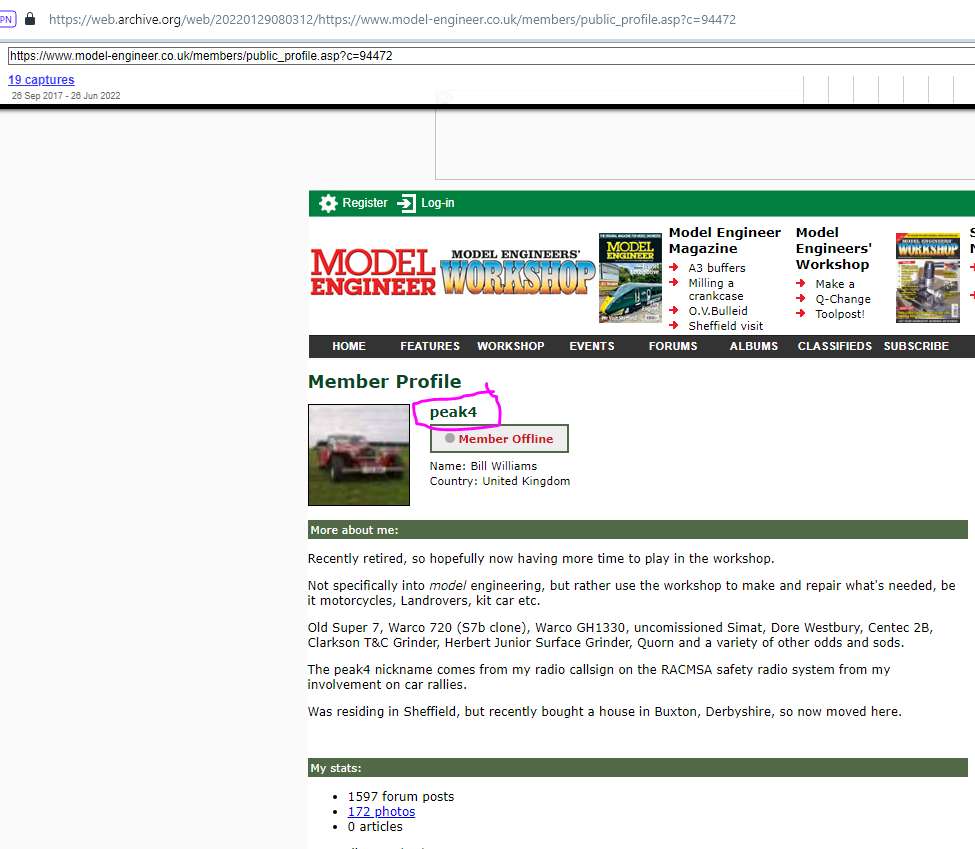975x849 pixels.
Task: Click the Name: Bill Williams text
Action: pyautogui.click(x=483, y=466)
